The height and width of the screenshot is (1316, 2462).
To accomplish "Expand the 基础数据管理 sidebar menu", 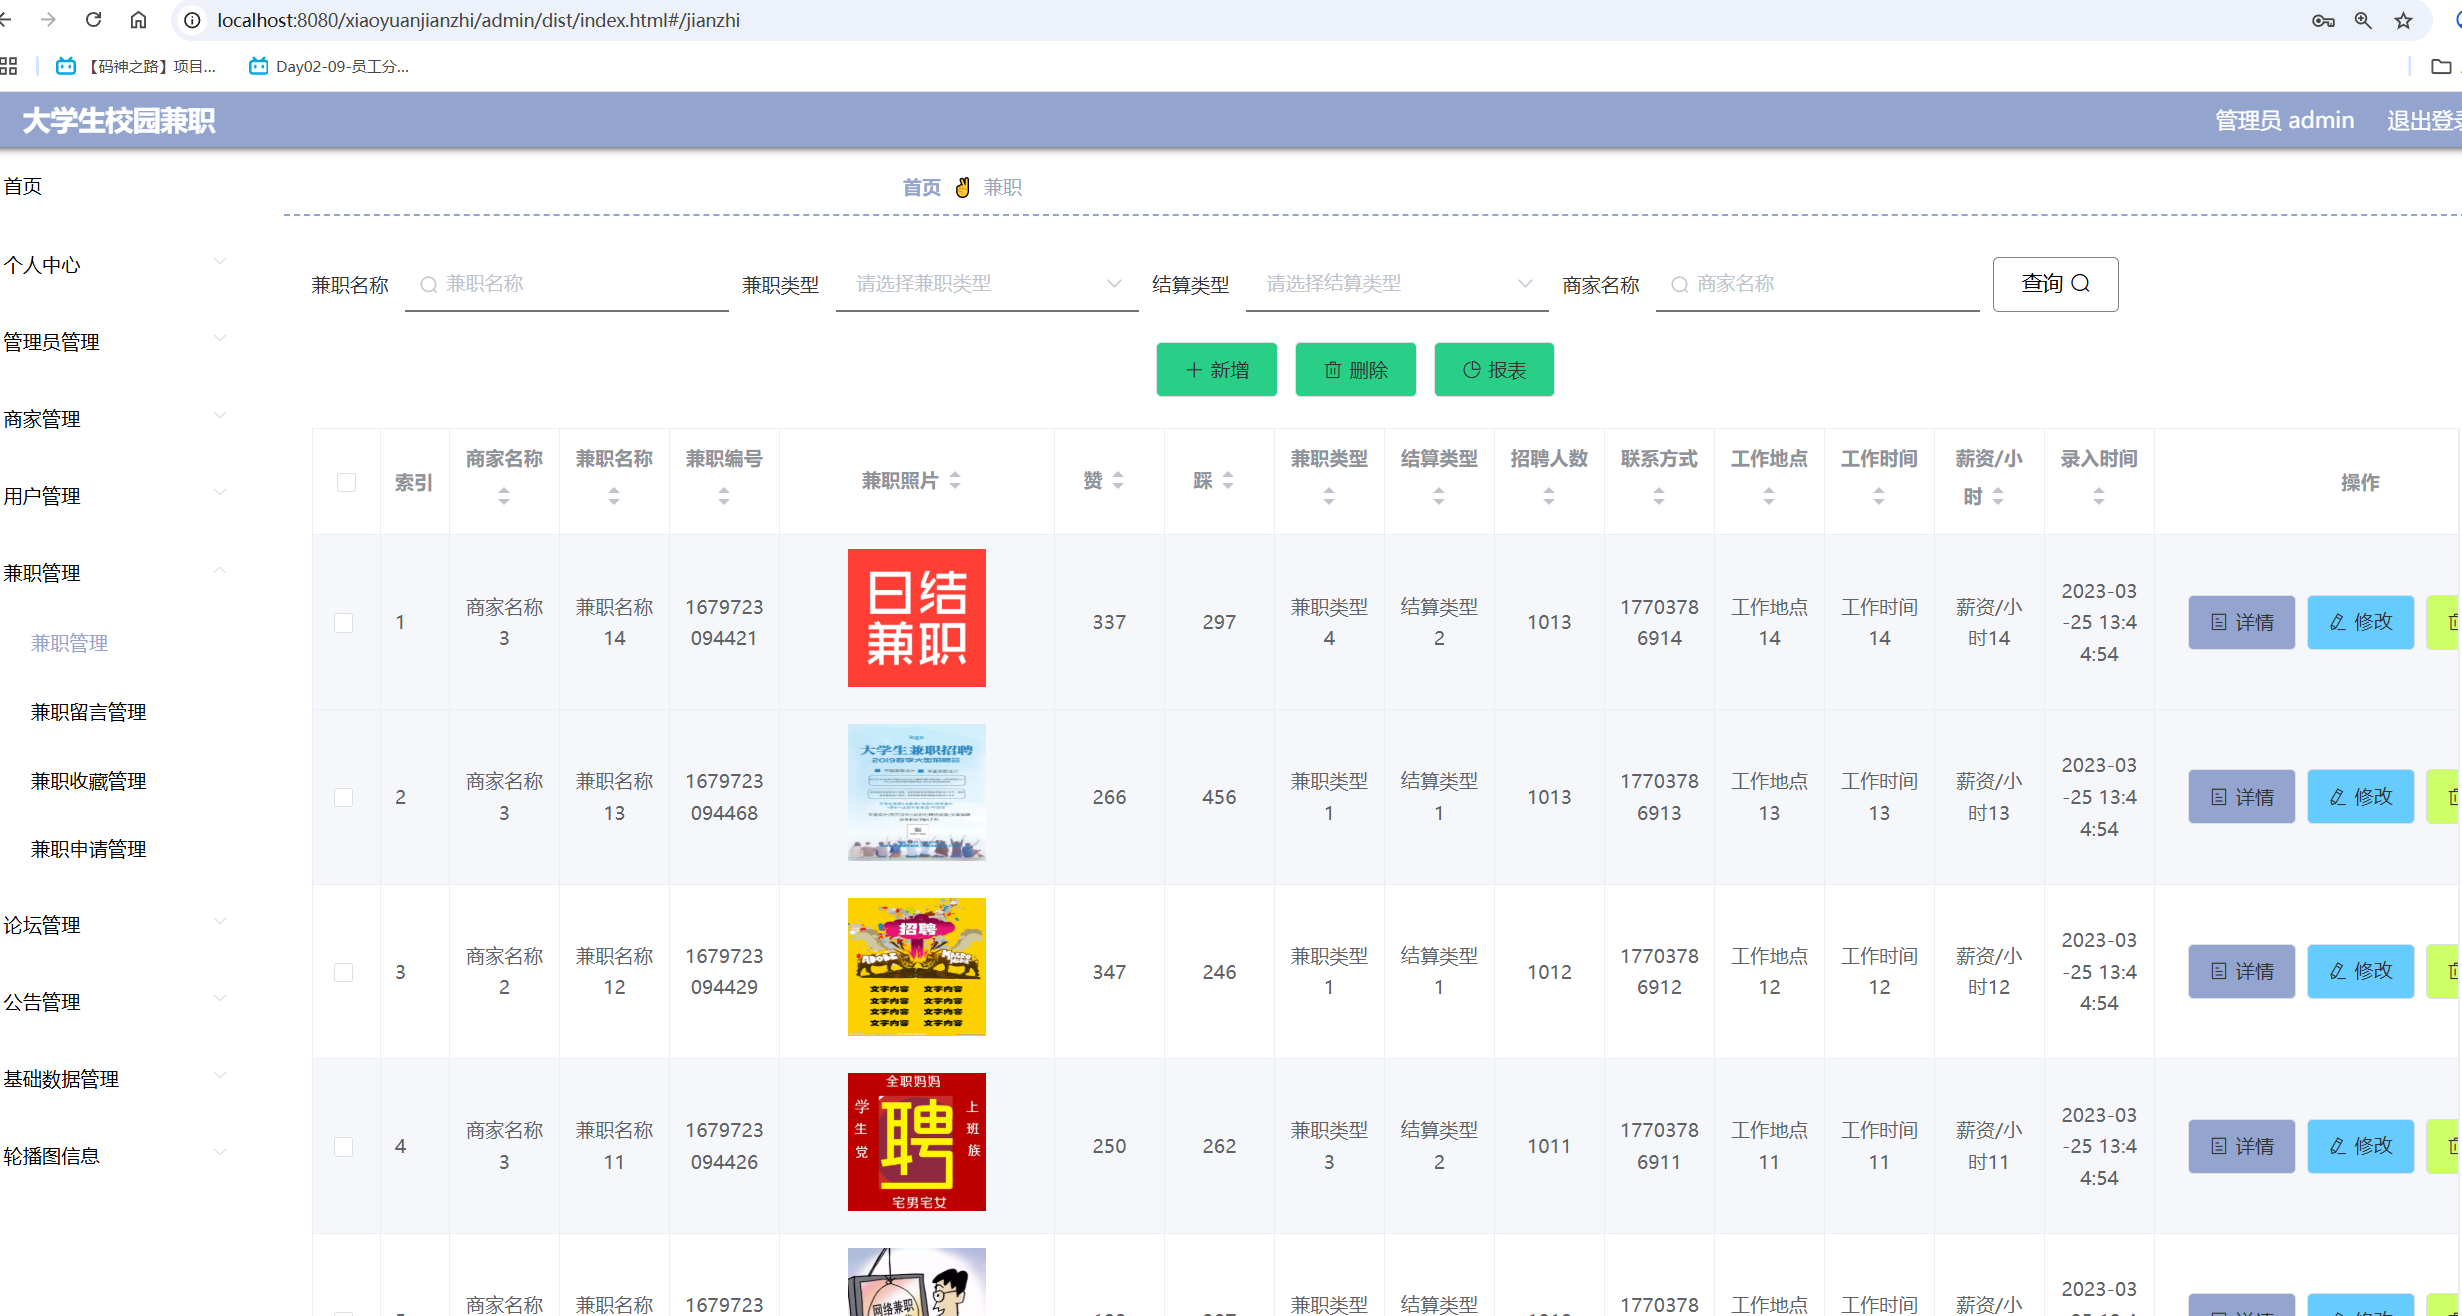I will pyautogui.click(x=115, y=1079).
